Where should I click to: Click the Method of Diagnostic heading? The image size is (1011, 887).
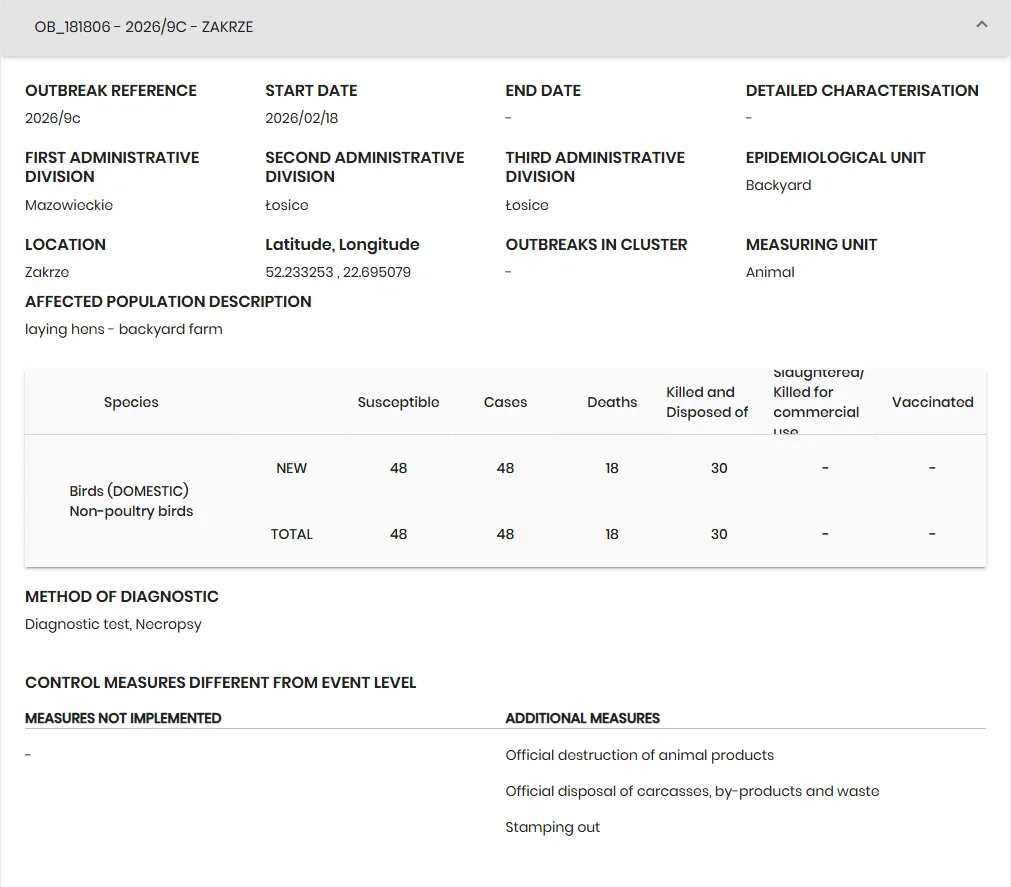coord(122,597)
